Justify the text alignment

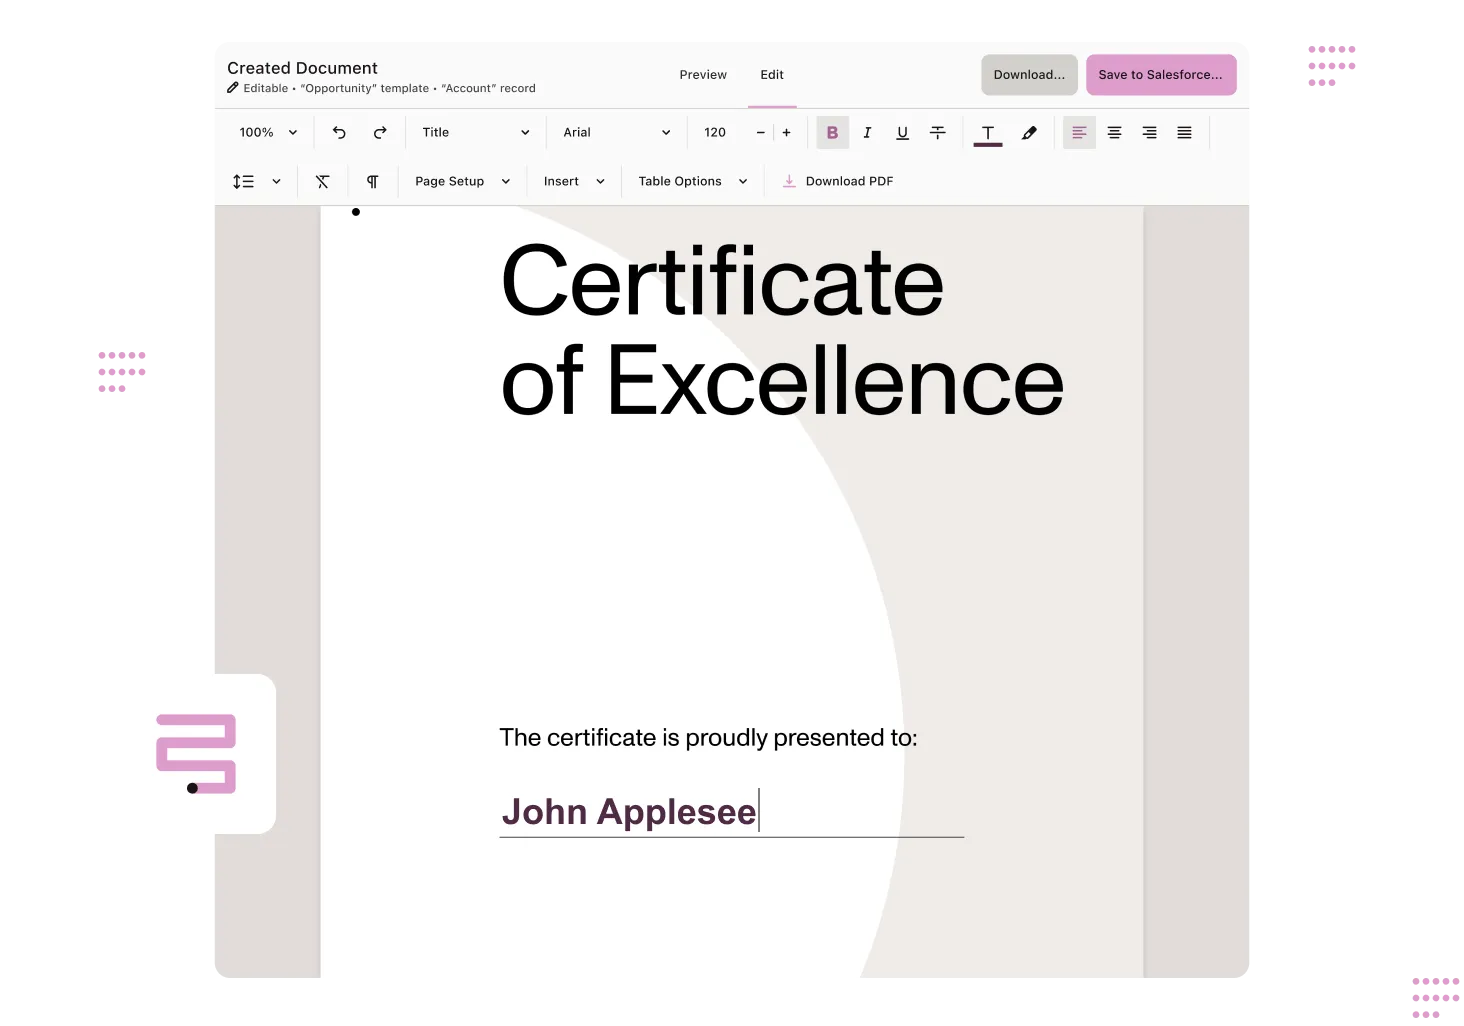(1184, 133)
